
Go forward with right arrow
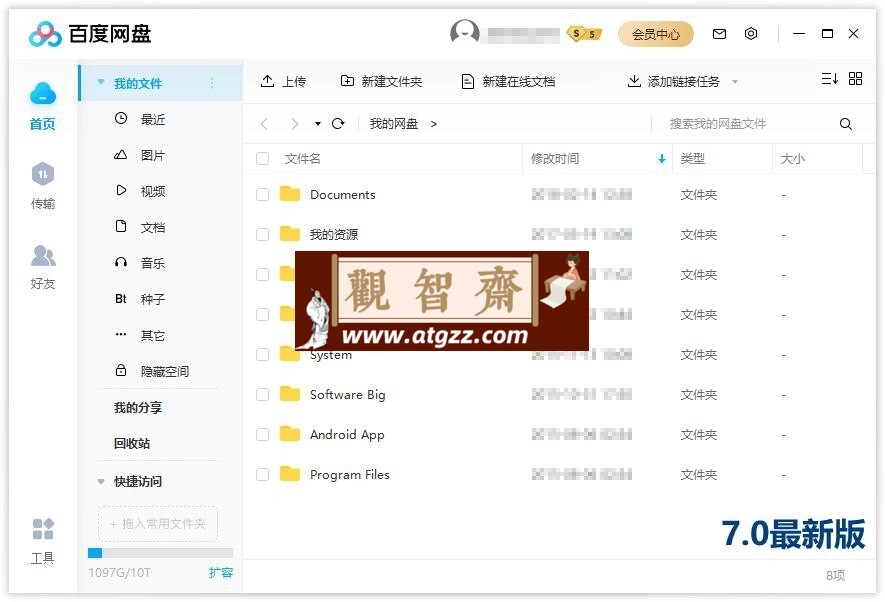pyautogui.click(x=294, y=124)
